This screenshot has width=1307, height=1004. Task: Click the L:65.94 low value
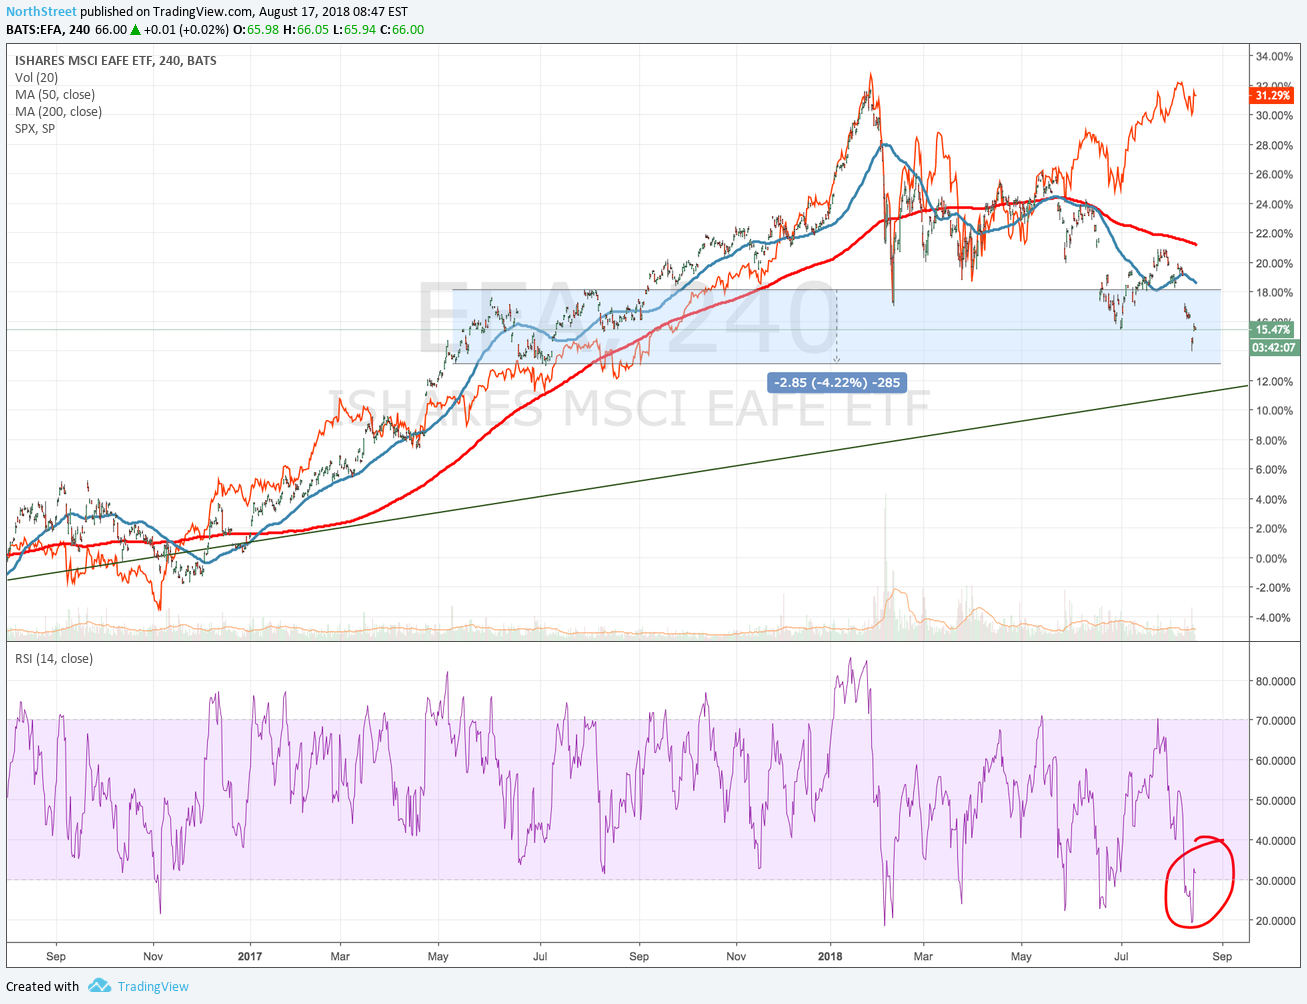click(355, 29)
